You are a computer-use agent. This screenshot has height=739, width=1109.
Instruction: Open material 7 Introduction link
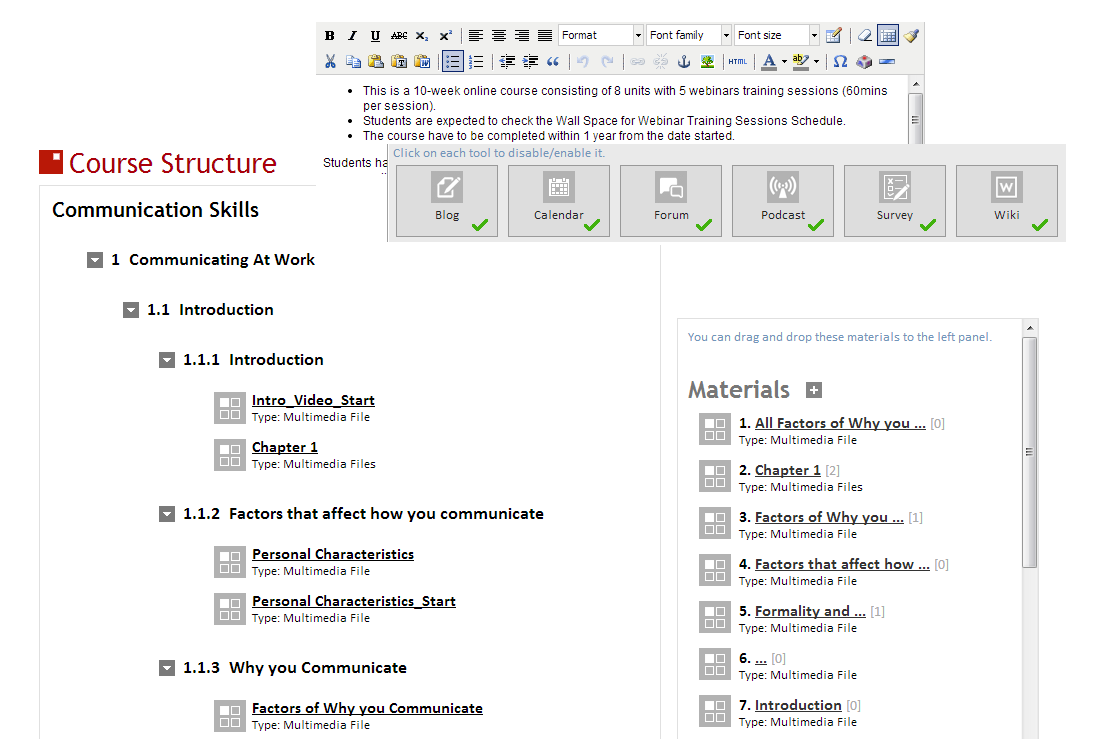[798, 705]
